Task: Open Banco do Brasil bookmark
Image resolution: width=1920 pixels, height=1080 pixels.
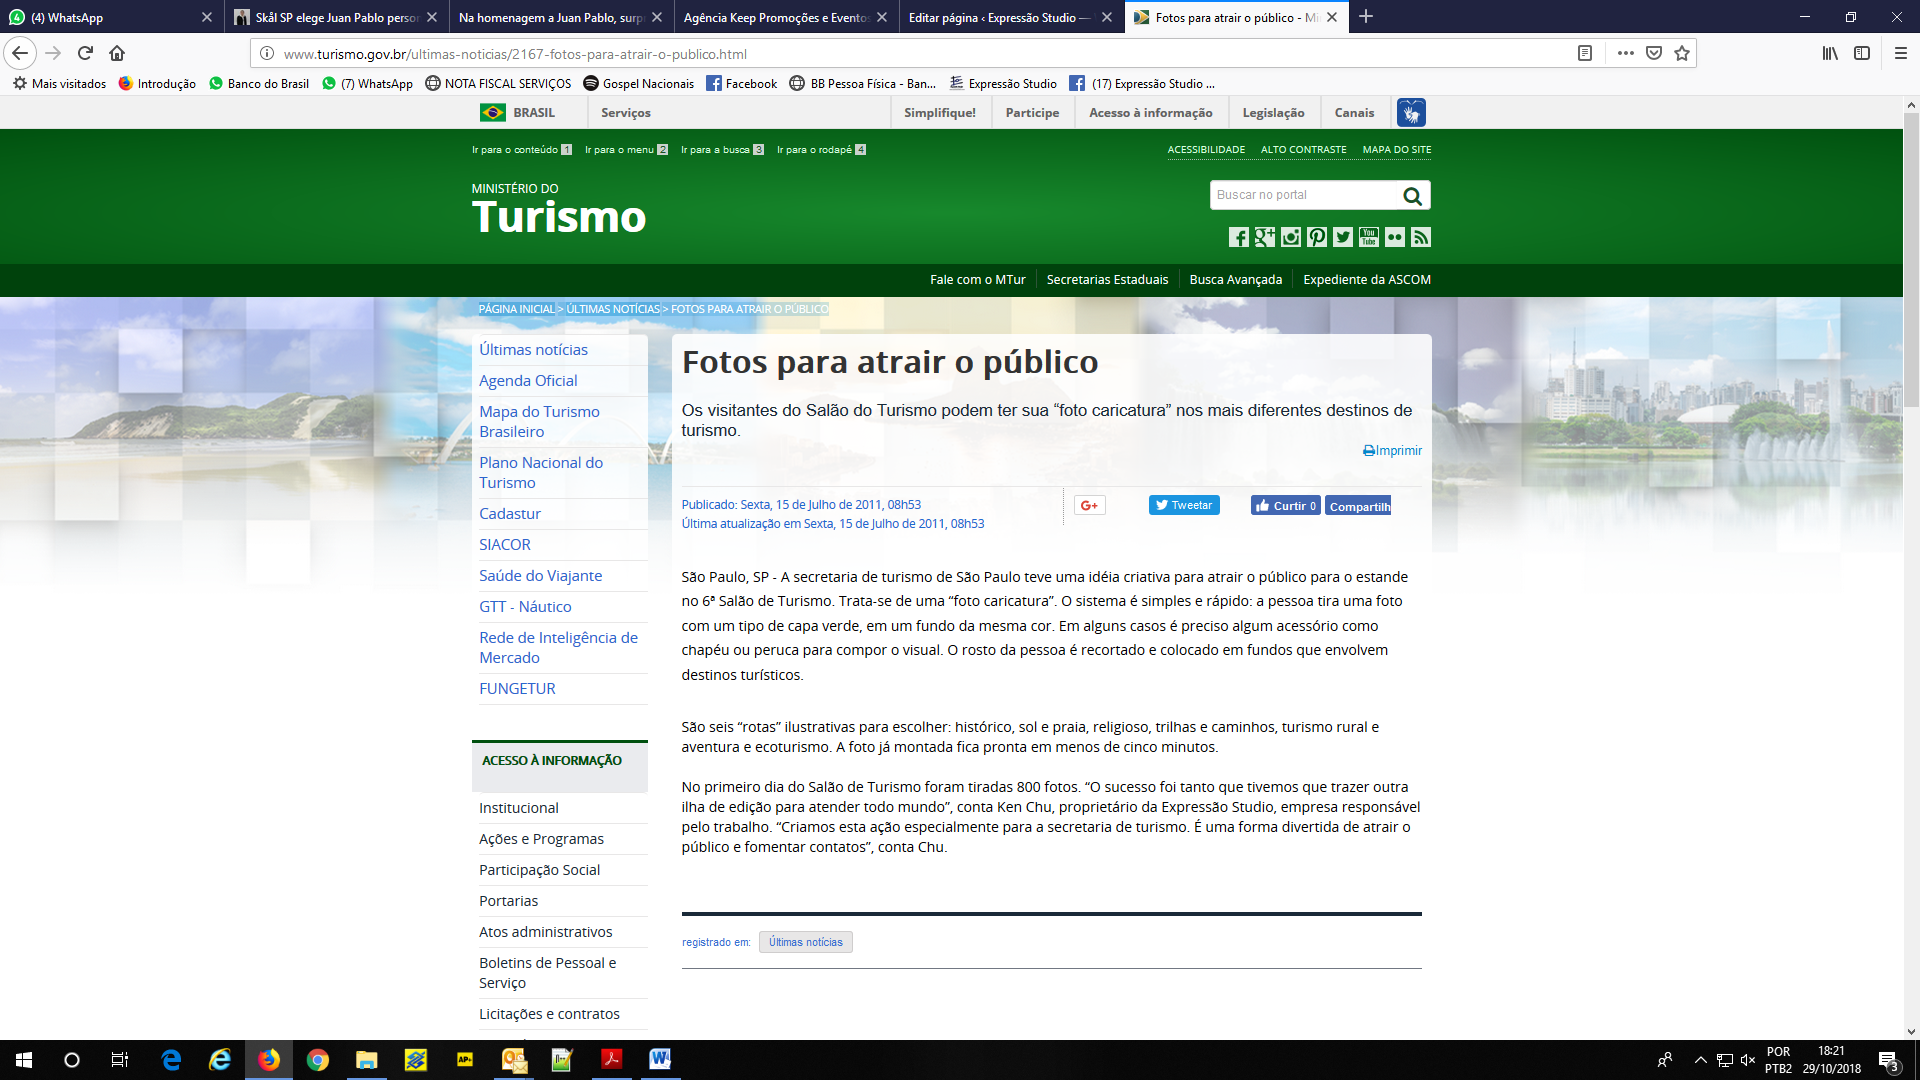Action: (259, 84)
